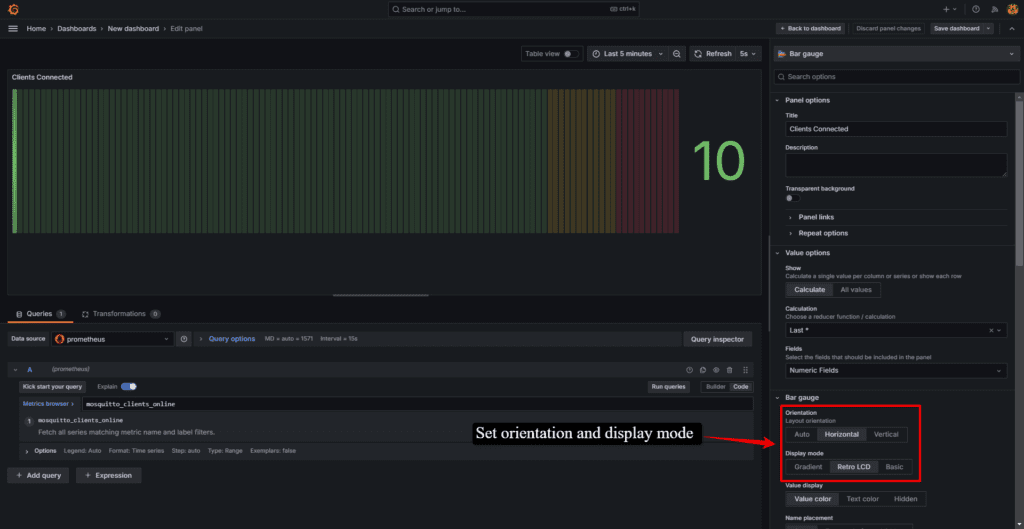1024x529 pixels.
Task: Open the 5s refresh interval dropdown
Action: [x=748, y=54]
